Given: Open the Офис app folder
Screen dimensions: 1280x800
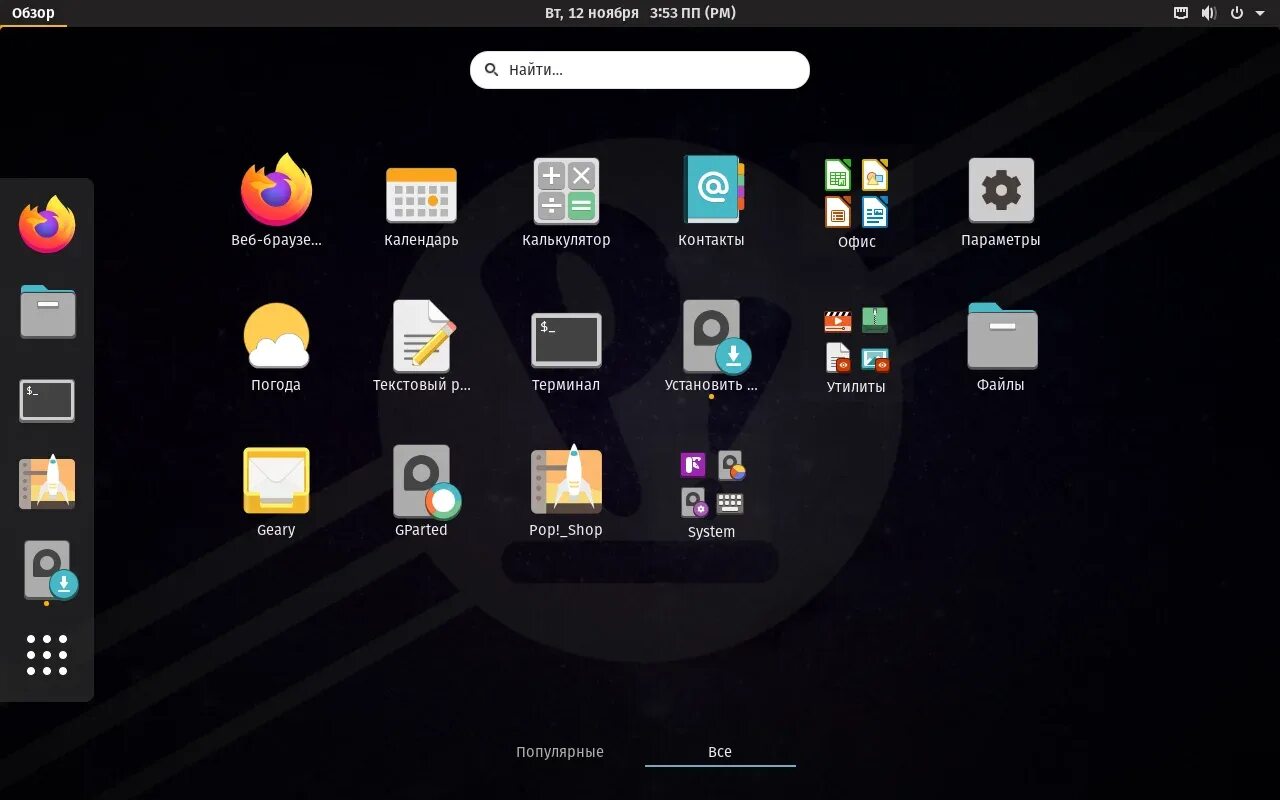Looking at the screenshot, I should 856,203.
